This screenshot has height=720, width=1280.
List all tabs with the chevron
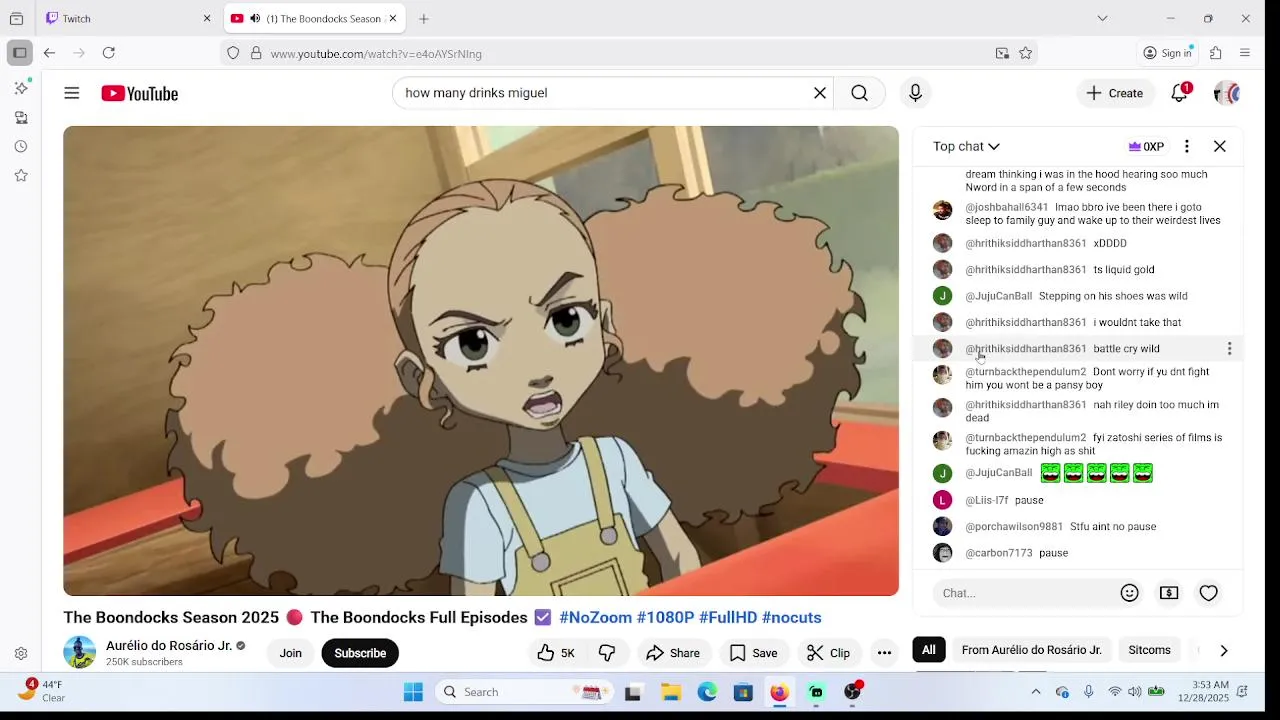(x=1102, y=18)
